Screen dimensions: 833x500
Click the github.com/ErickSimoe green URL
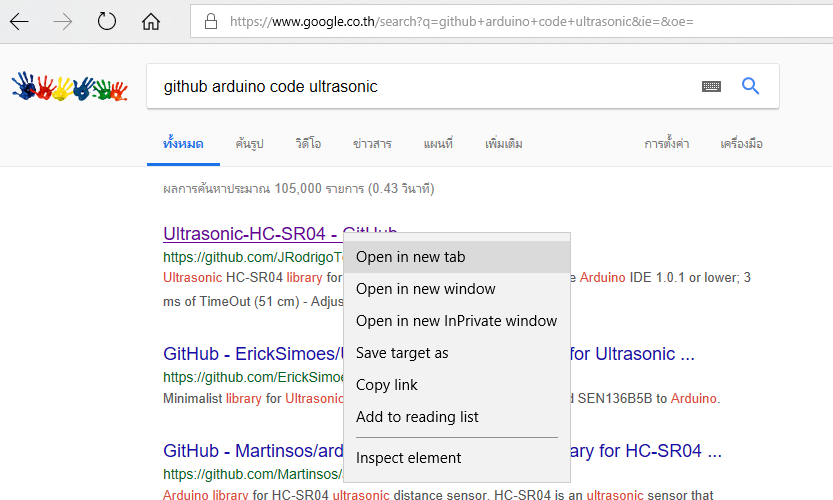click(253, 377)
